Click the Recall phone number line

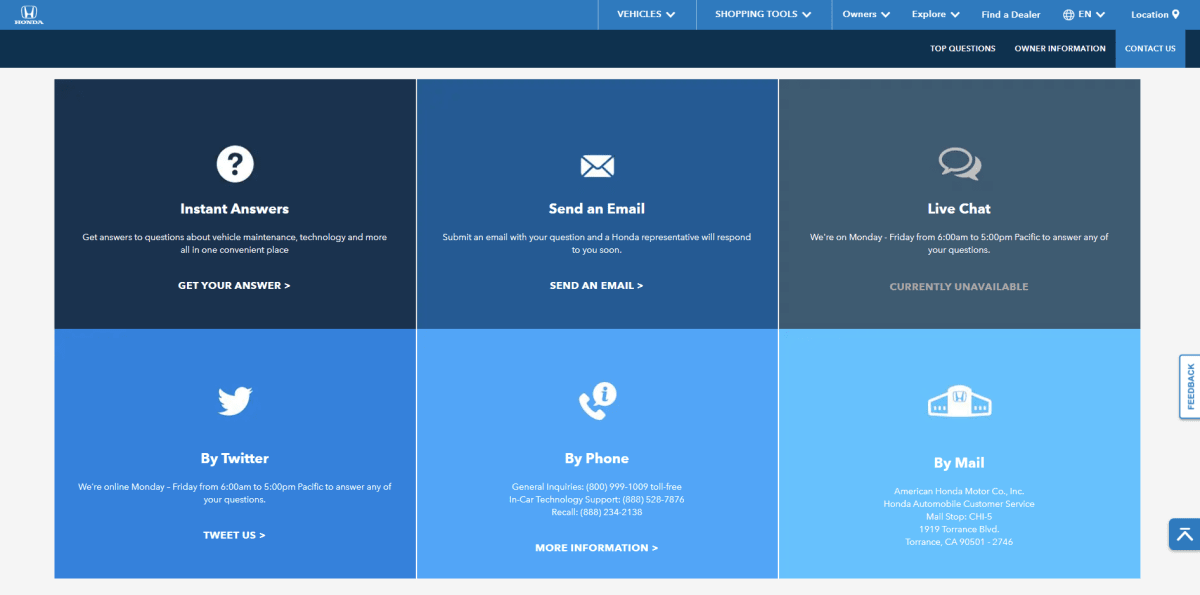(x=597, y=512)
